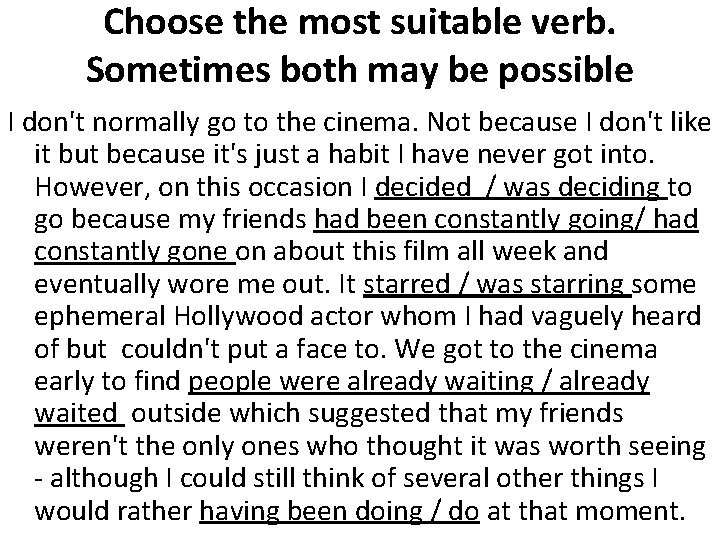Click underlined 'had been constantly going/ had'
The height and width of the screenshot is (540, 720).
(506, 219)
